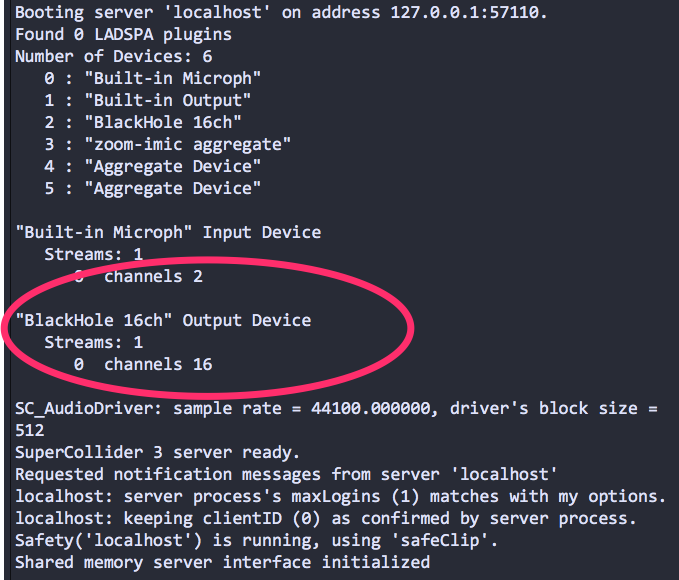Image resolution: width=679 pixels, height=580 pixels.
Task: Click the circled 'BlackHole 16ch Output Device' line
Action: click(x=163, y=320)
